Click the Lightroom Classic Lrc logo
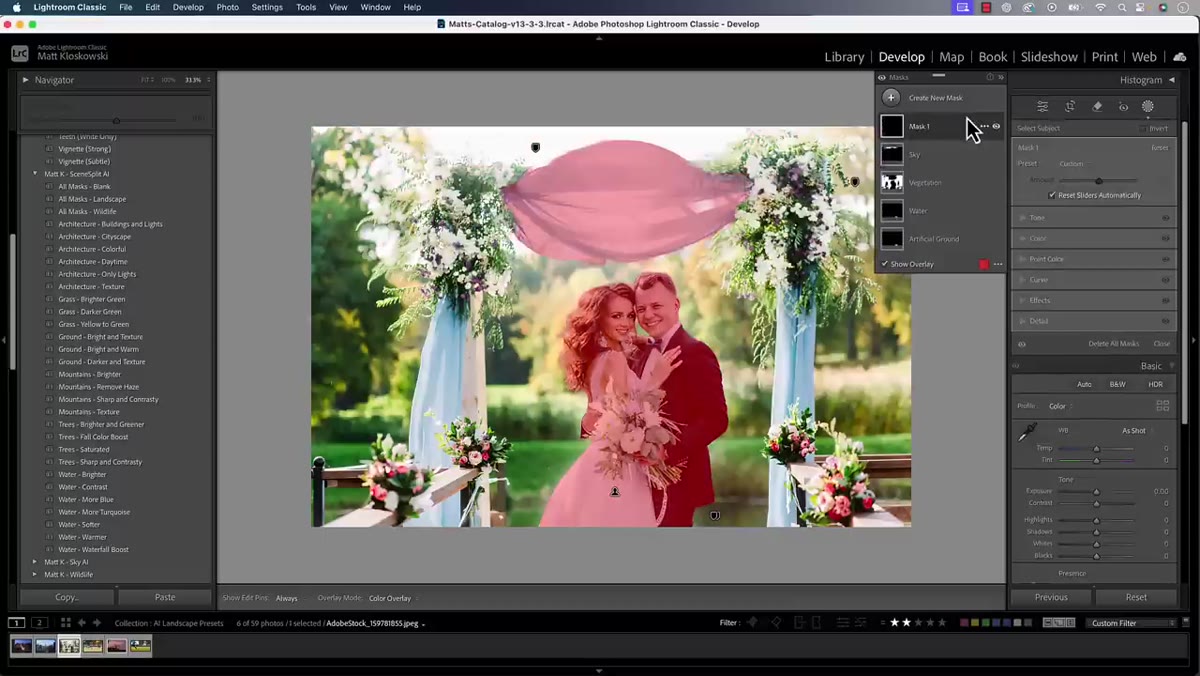The height and width of the screenshot is (676, 1200). coord(19,53)
